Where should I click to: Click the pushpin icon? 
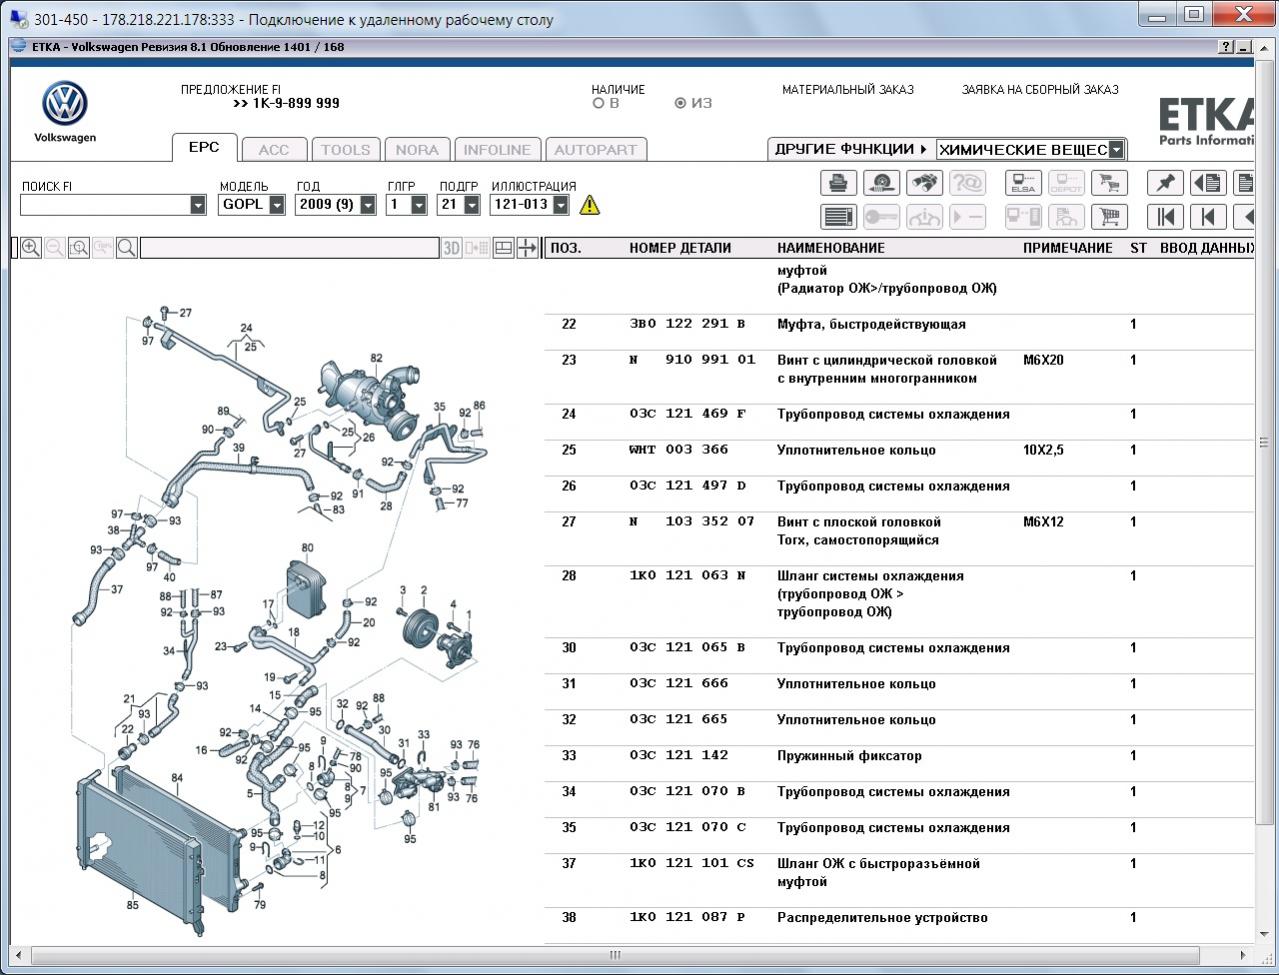coord(1165,183)
